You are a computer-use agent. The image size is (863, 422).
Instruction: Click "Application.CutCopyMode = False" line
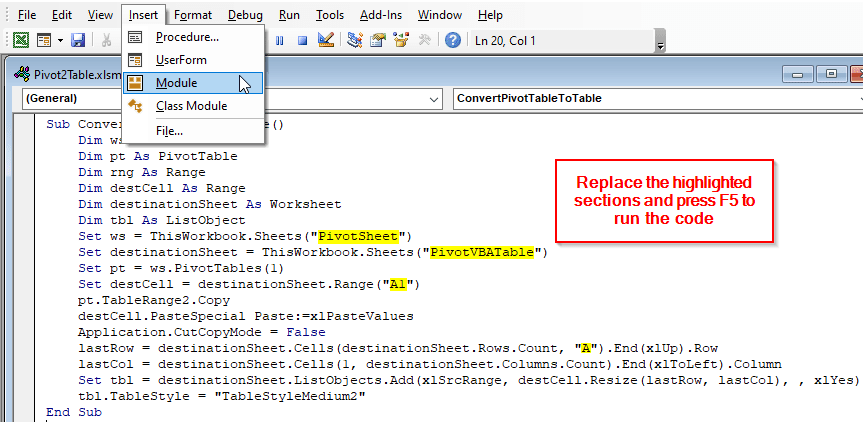(201, 332)
